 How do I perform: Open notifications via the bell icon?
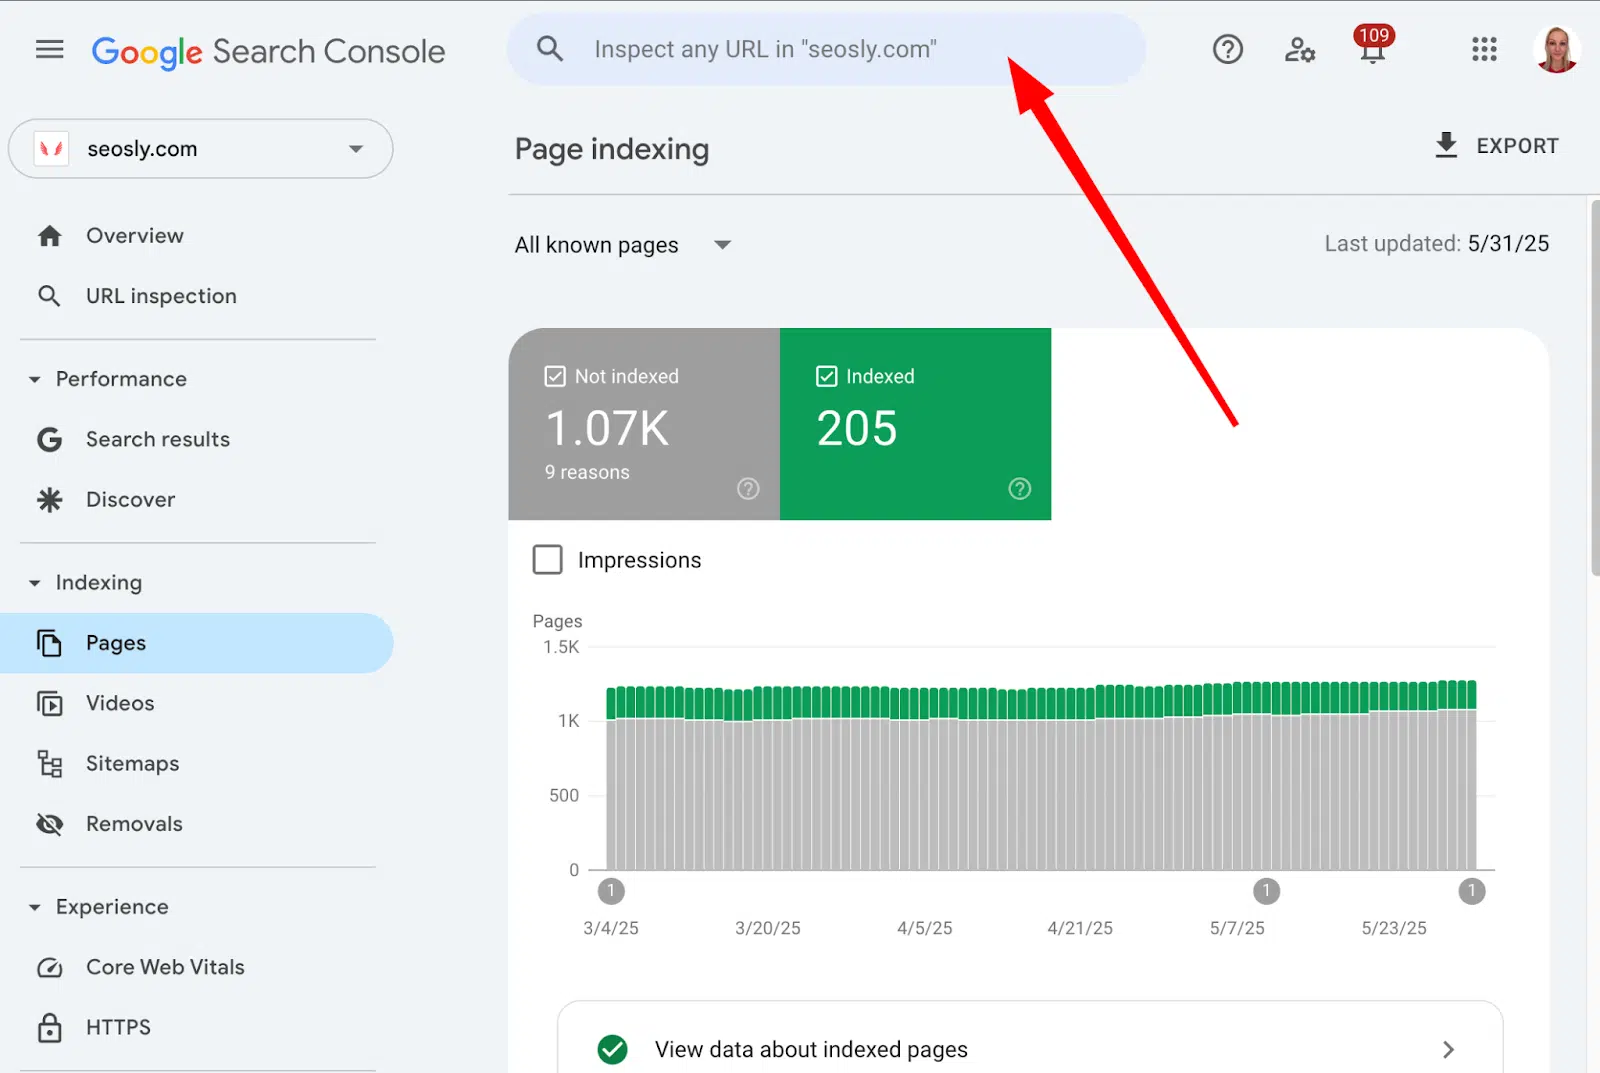tap(1372, 49)
